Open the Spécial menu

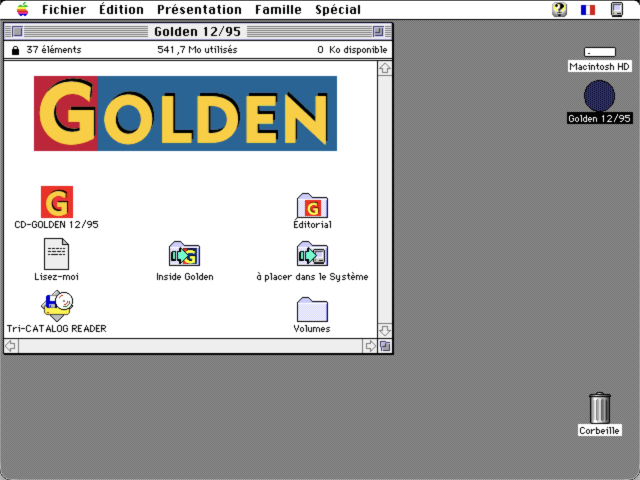338,9
